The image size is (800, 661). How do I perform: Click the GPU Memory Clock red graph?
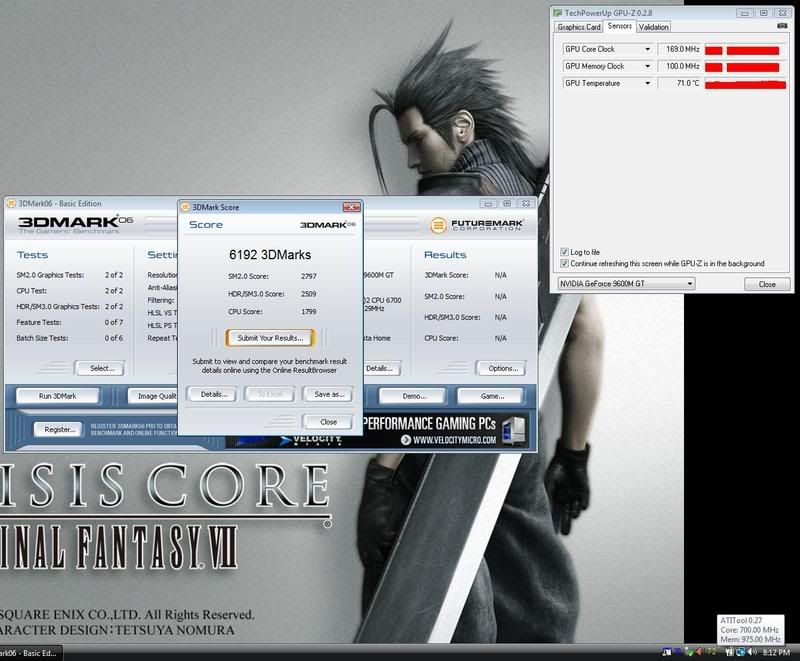pyautogui.click(x=745, y=67)
